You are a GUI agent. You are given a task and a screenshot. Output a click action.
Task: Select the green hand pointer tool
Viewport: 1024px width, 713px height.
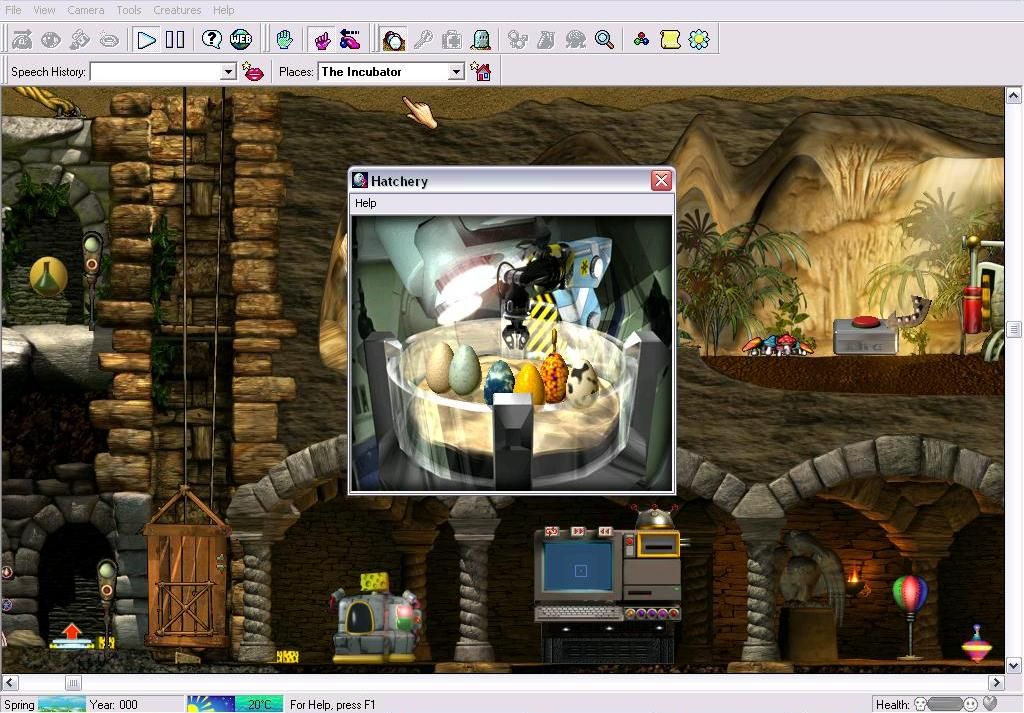[285, 40]
